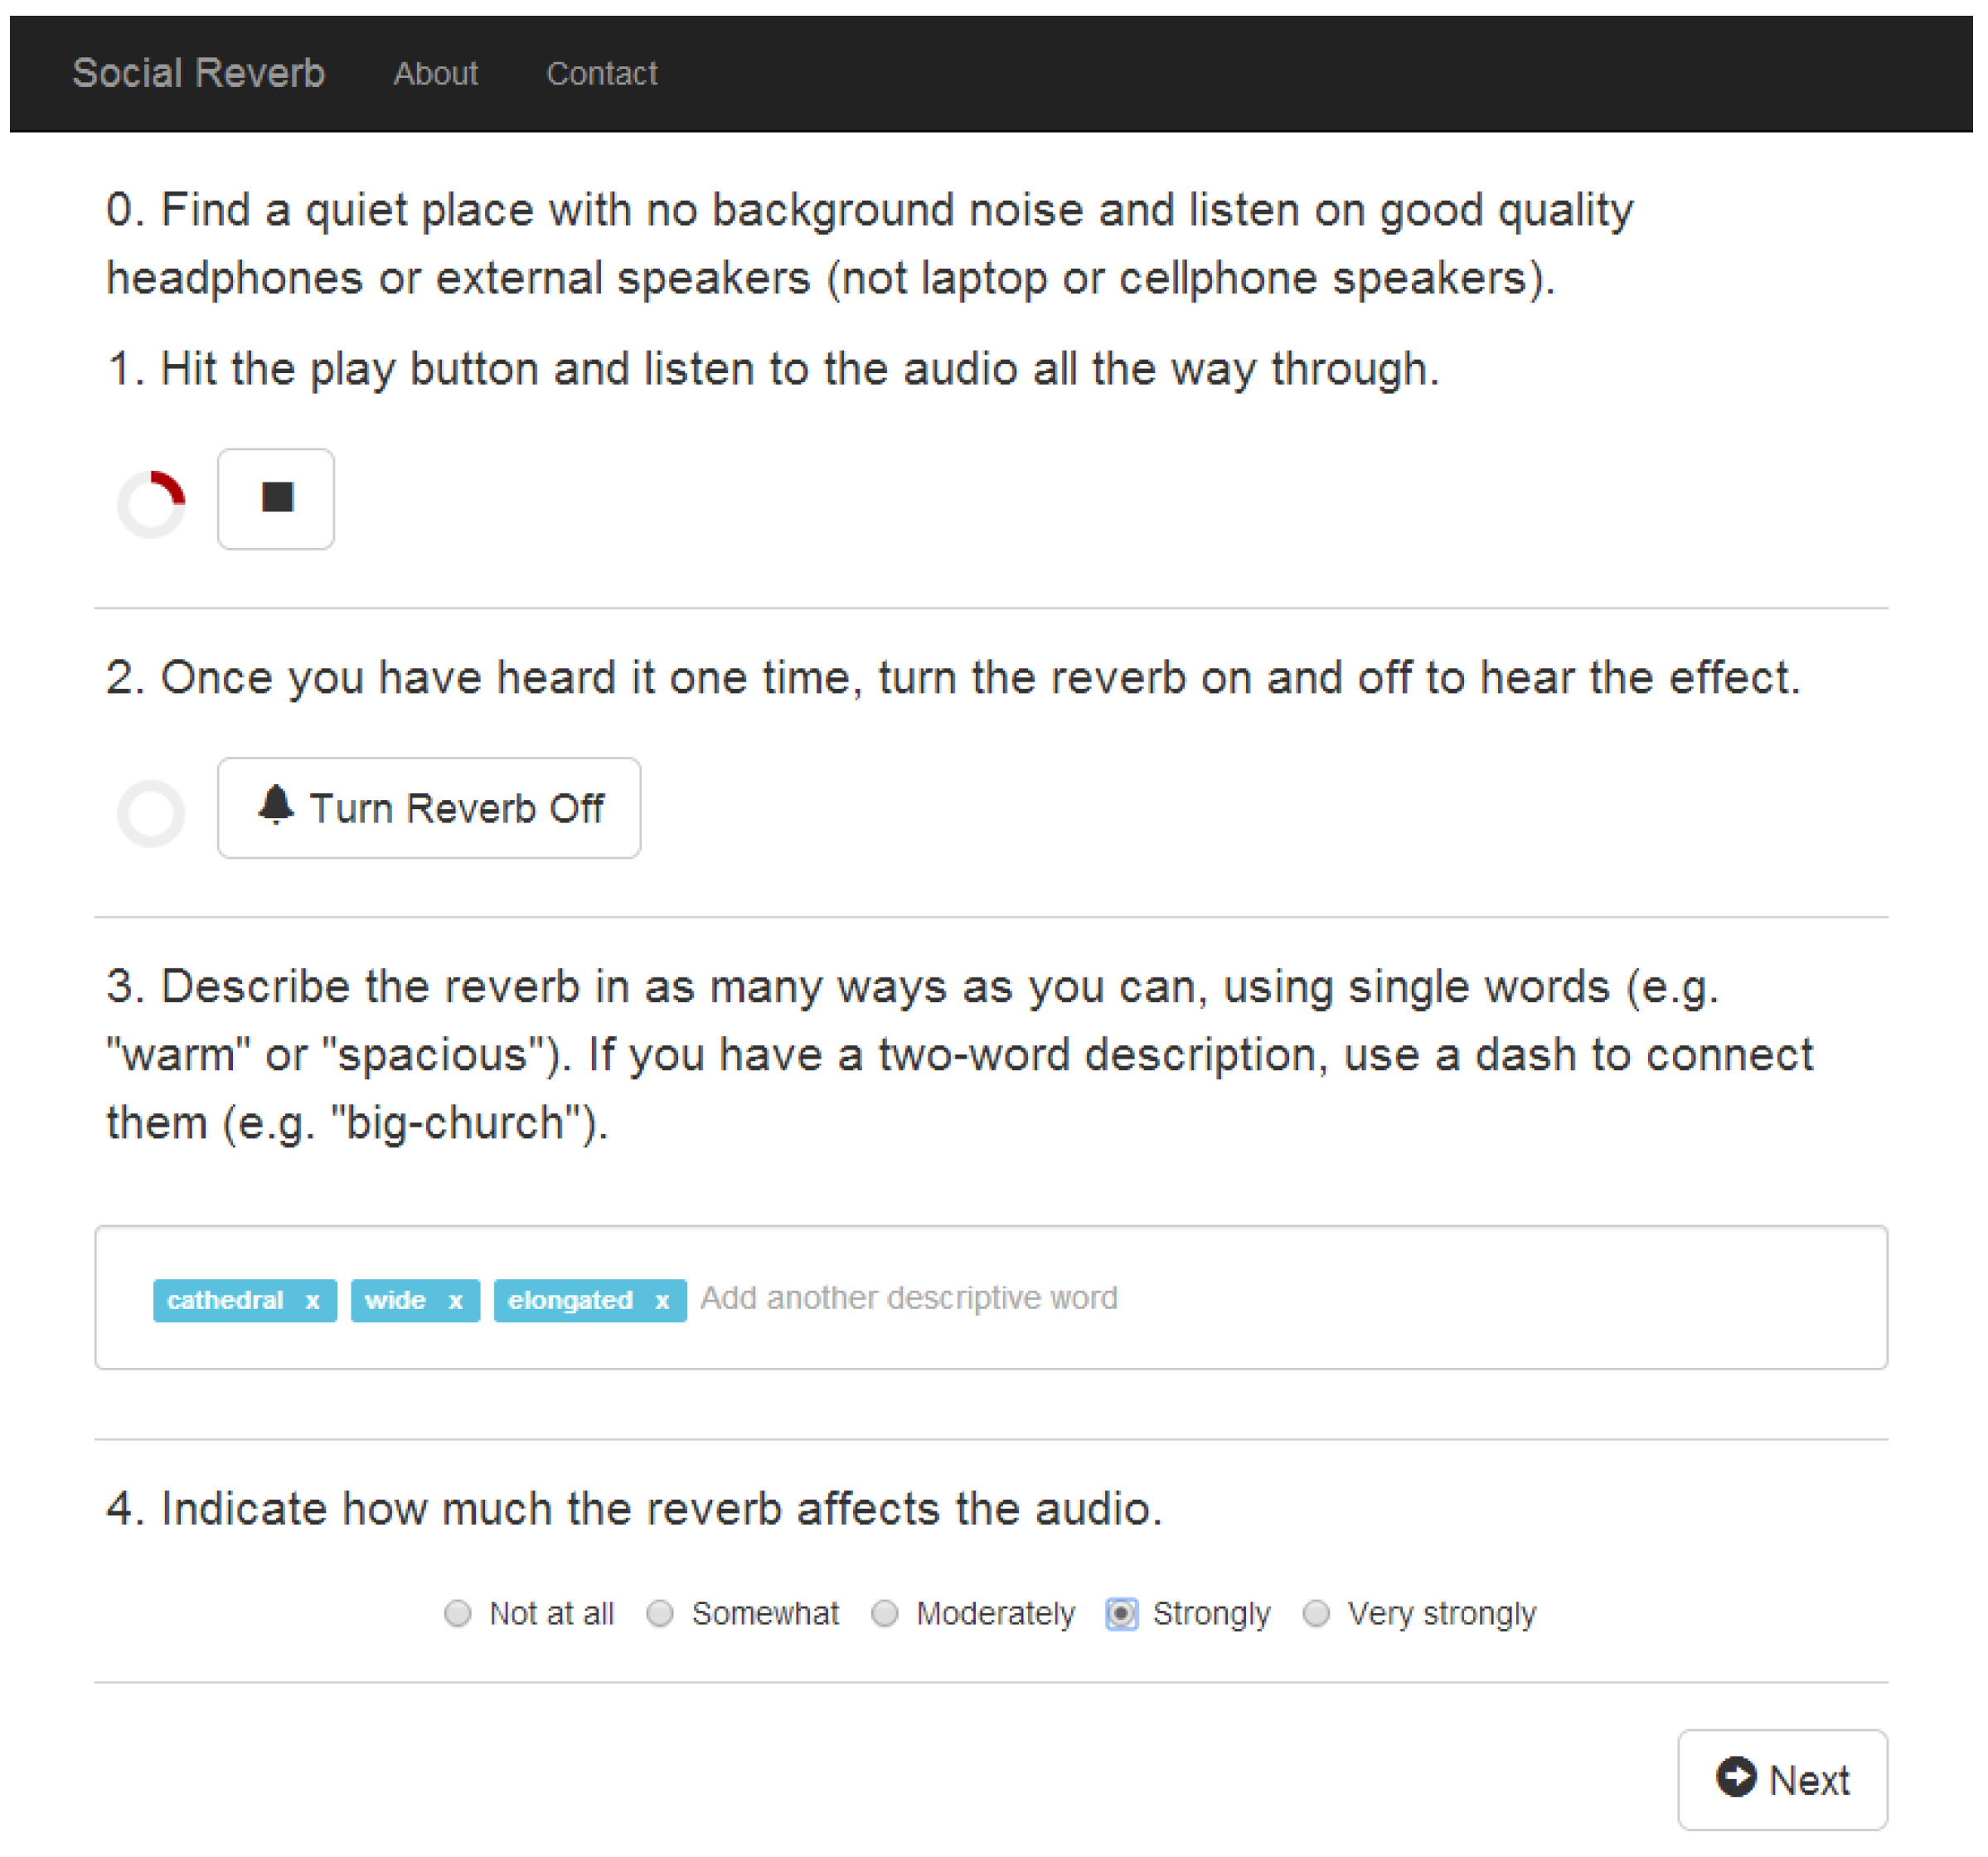The width and height of the screenshot is (1988, 1857).
Task: Open the Contact page
Action: (602, 73)
